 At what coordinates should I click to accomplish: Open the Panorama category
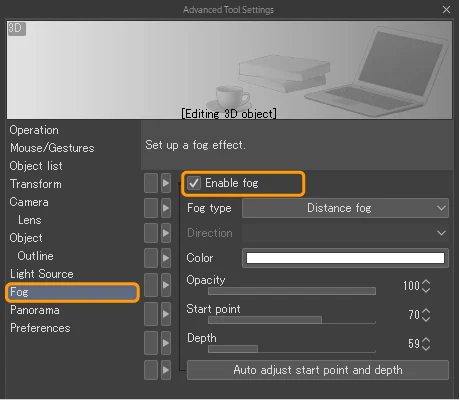35,310
